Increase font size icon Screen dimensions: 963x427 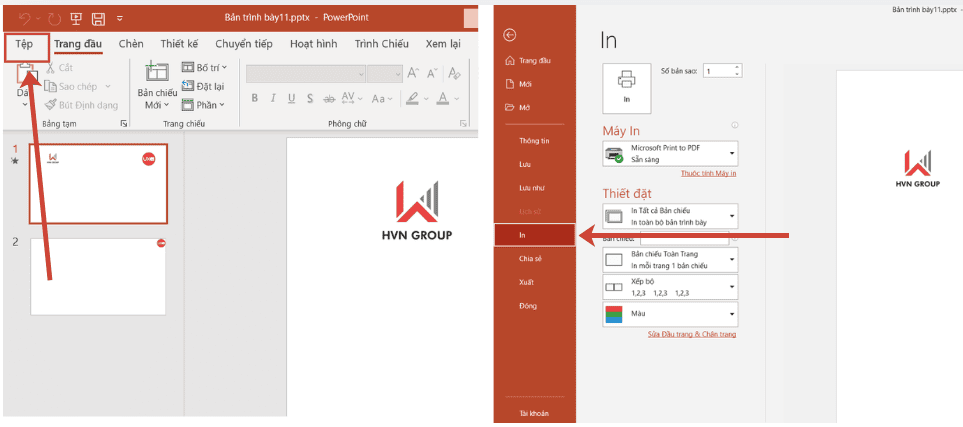413,74
